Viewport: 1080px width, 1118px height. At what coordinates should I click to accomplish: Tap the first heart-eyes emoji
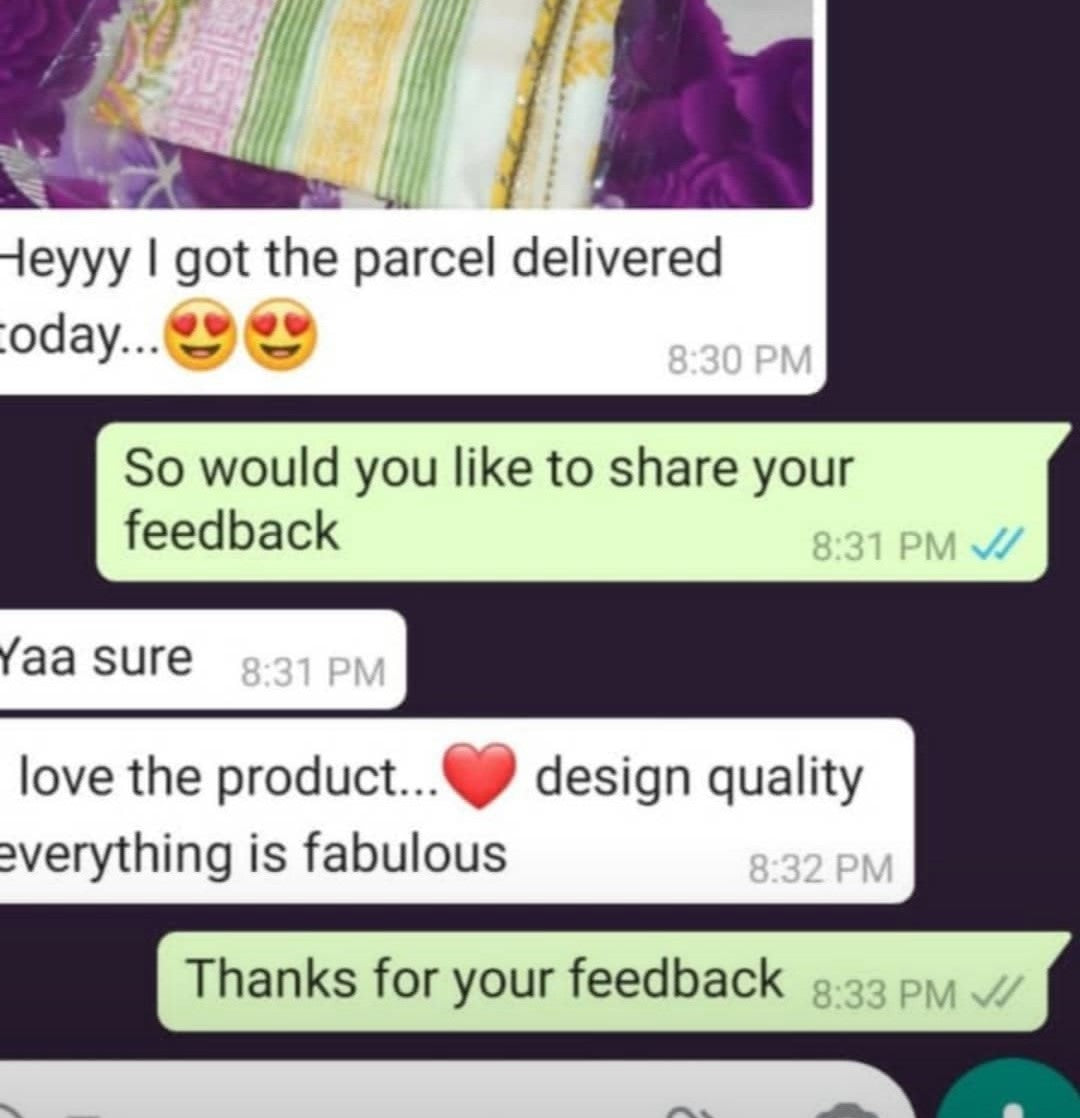202,334
